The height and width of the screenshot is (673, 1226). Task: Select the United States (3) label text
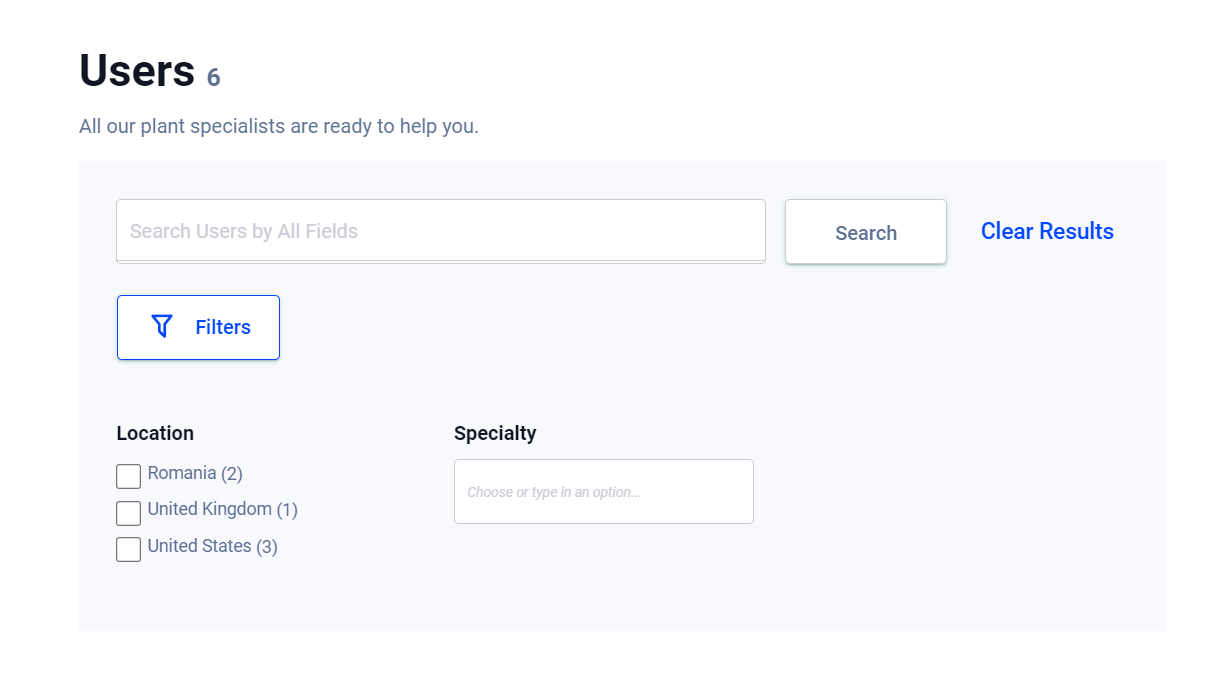[x=213, y=546]
